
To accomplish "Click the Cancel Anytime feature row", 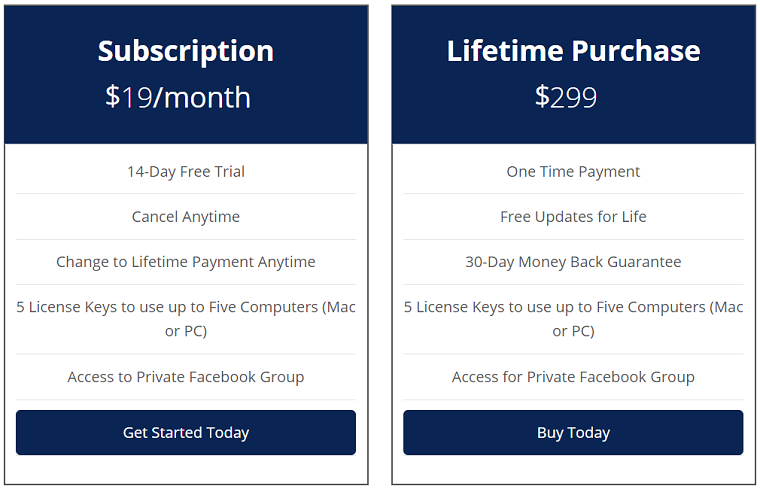I will [x=186, y=217].
